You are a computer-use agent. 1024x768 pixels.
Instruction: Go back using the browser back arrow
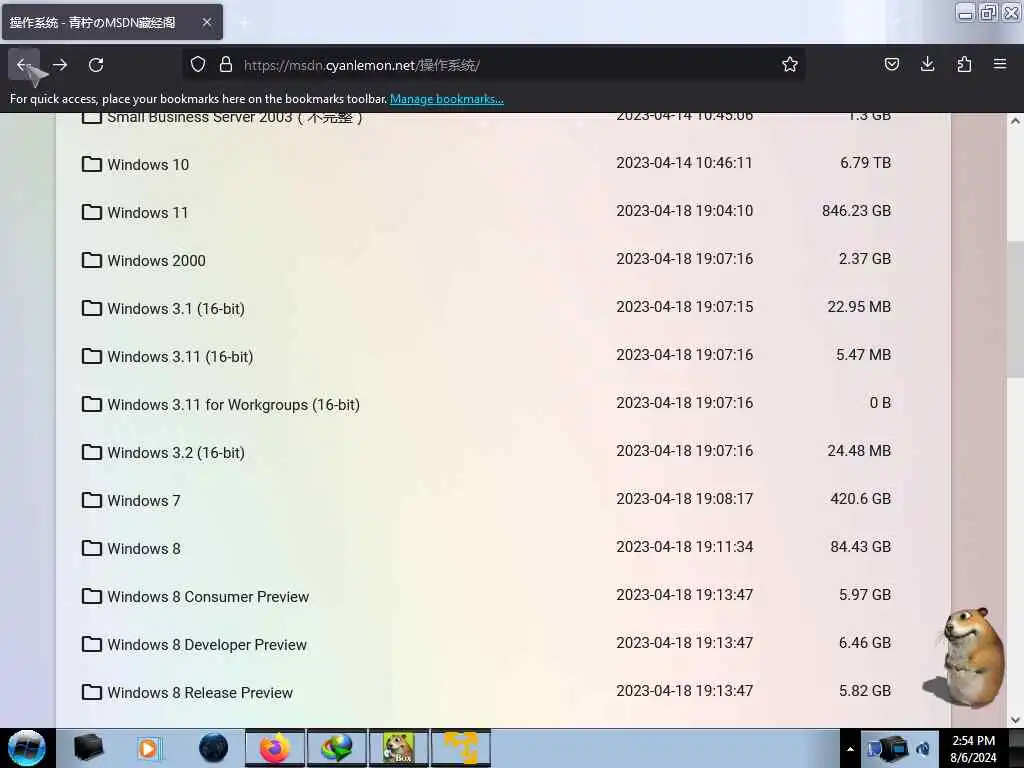coord(24,65)
